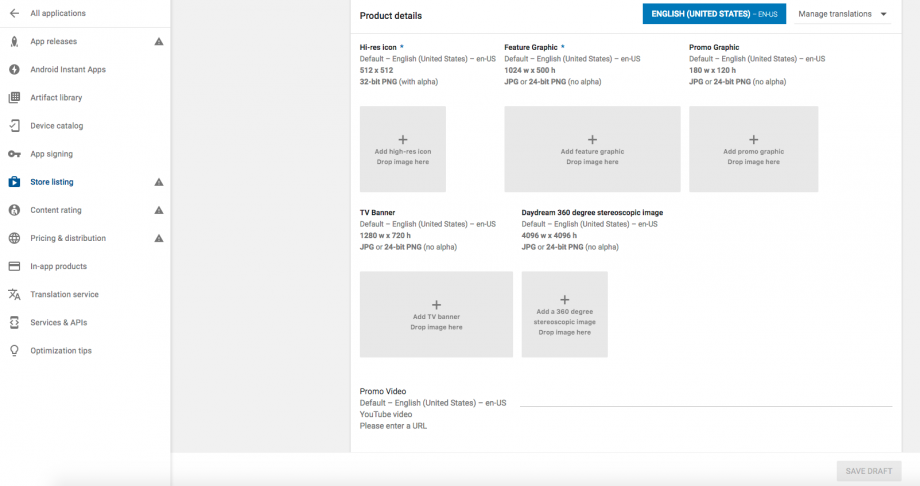Image resolution: width=920 pixels, height=486 pixels.
Task: Click the Content rating icon
Action: 14,210
